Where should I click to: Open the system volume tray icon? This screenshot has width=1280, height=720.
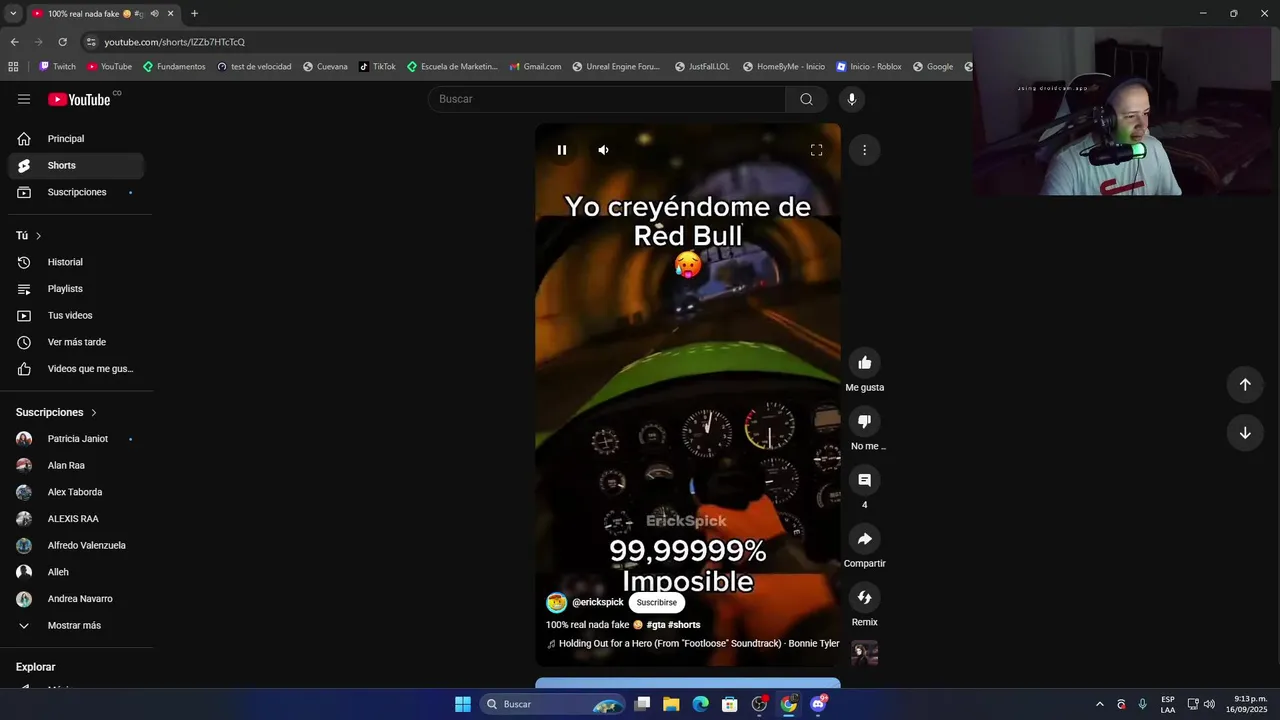1209,704
